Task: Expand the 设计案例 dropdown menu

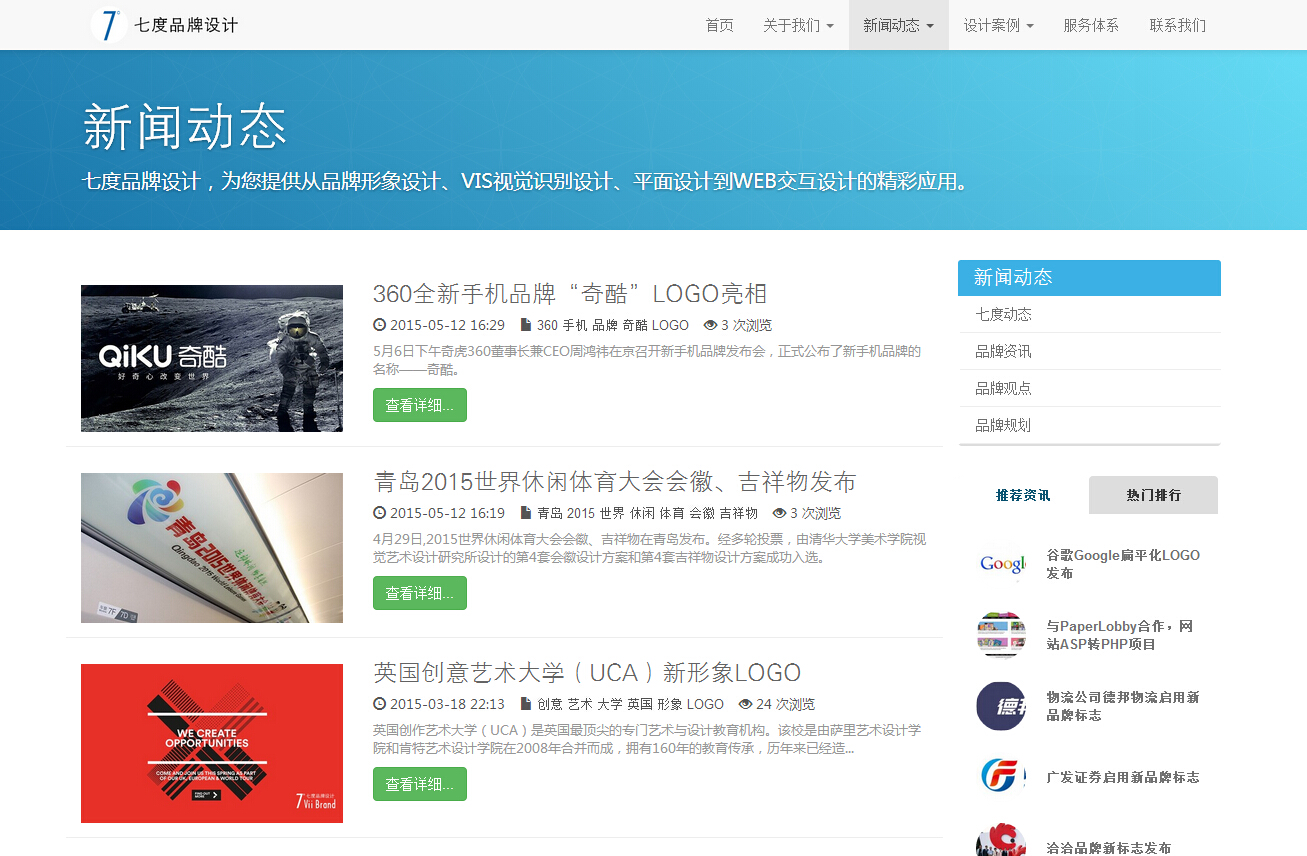Action: pos(999,25)
